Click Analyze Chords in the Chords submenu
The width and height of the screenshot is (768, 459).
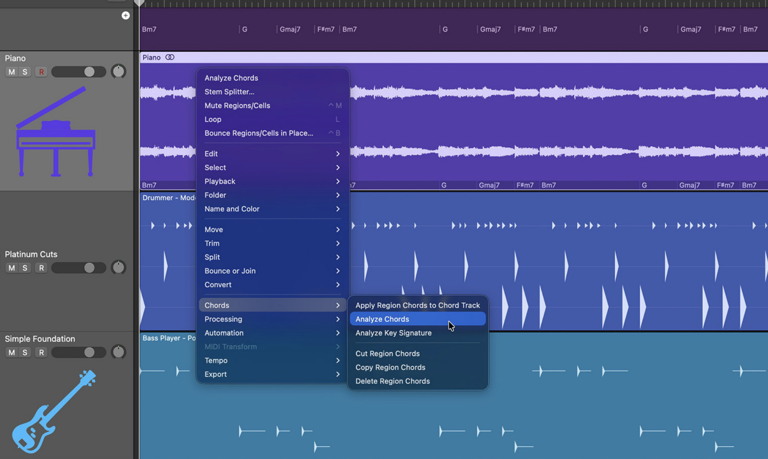pyautogui.click(x=418, y=319)
